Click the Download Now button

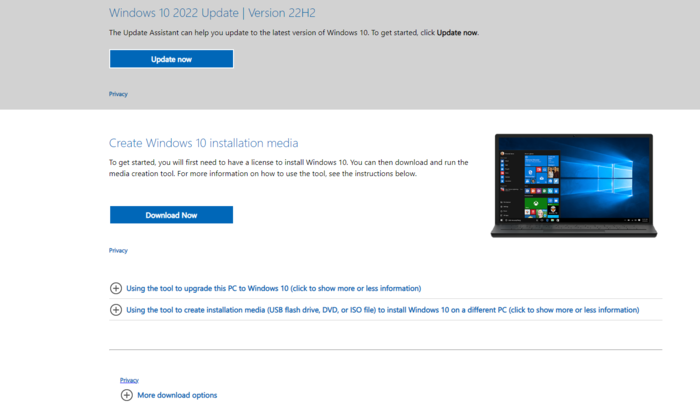coord(171,215)
